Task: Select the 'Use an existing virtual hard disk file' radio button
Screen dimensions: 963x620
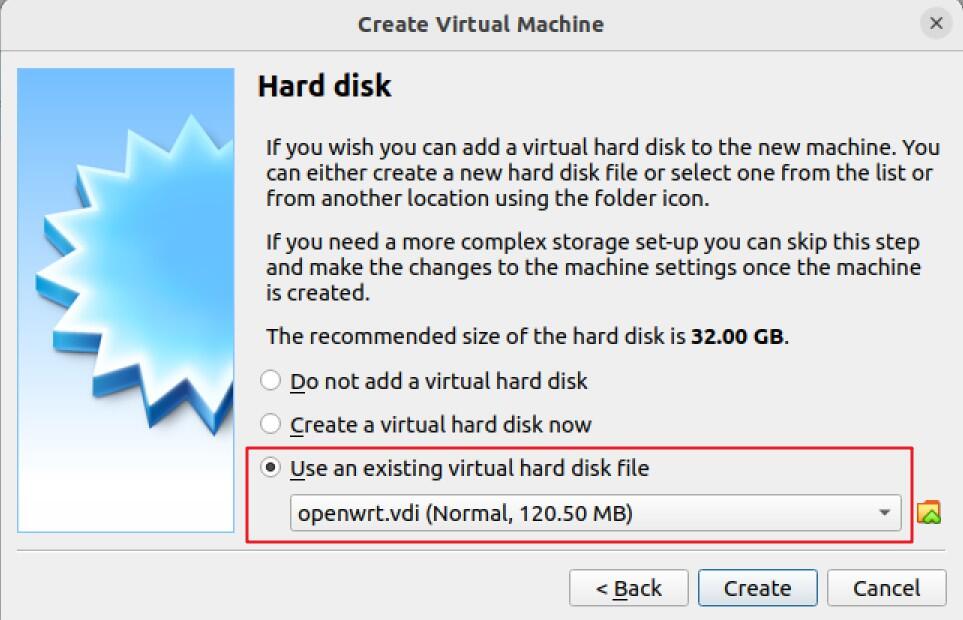Action: coord(270,468)
